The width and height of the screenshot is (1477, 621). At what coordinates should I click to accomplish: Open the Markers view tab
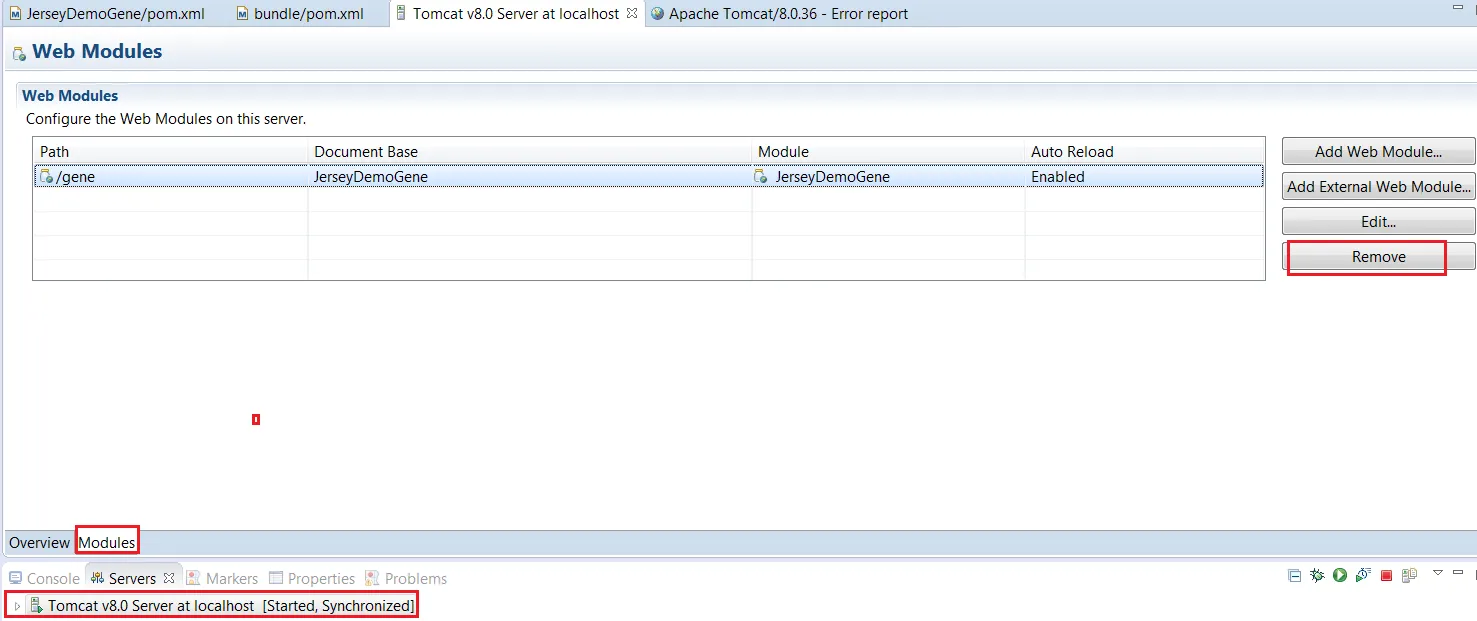coord(222,578)
